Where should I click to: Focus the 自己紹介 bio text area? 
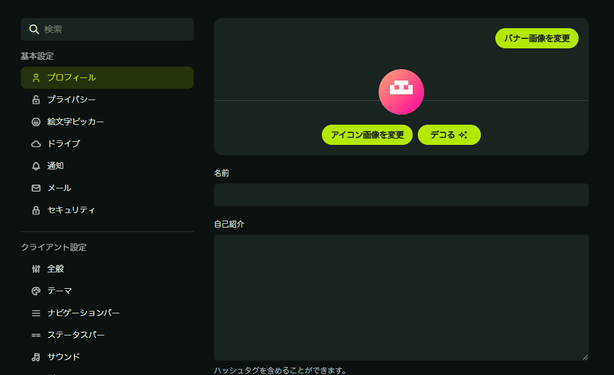click(x=401, y=297)
